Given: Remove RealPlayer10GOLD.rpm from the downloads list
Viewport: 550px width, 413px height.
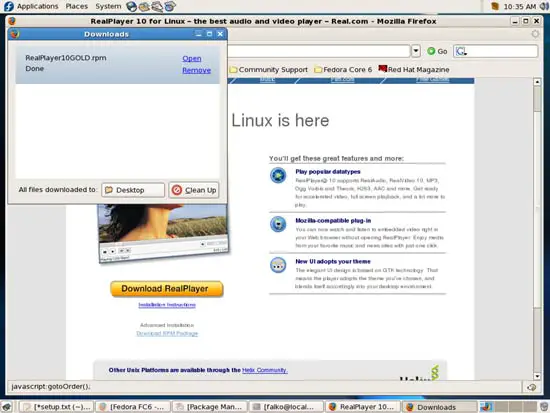Looking at the screenshot, I should [196, 70].
